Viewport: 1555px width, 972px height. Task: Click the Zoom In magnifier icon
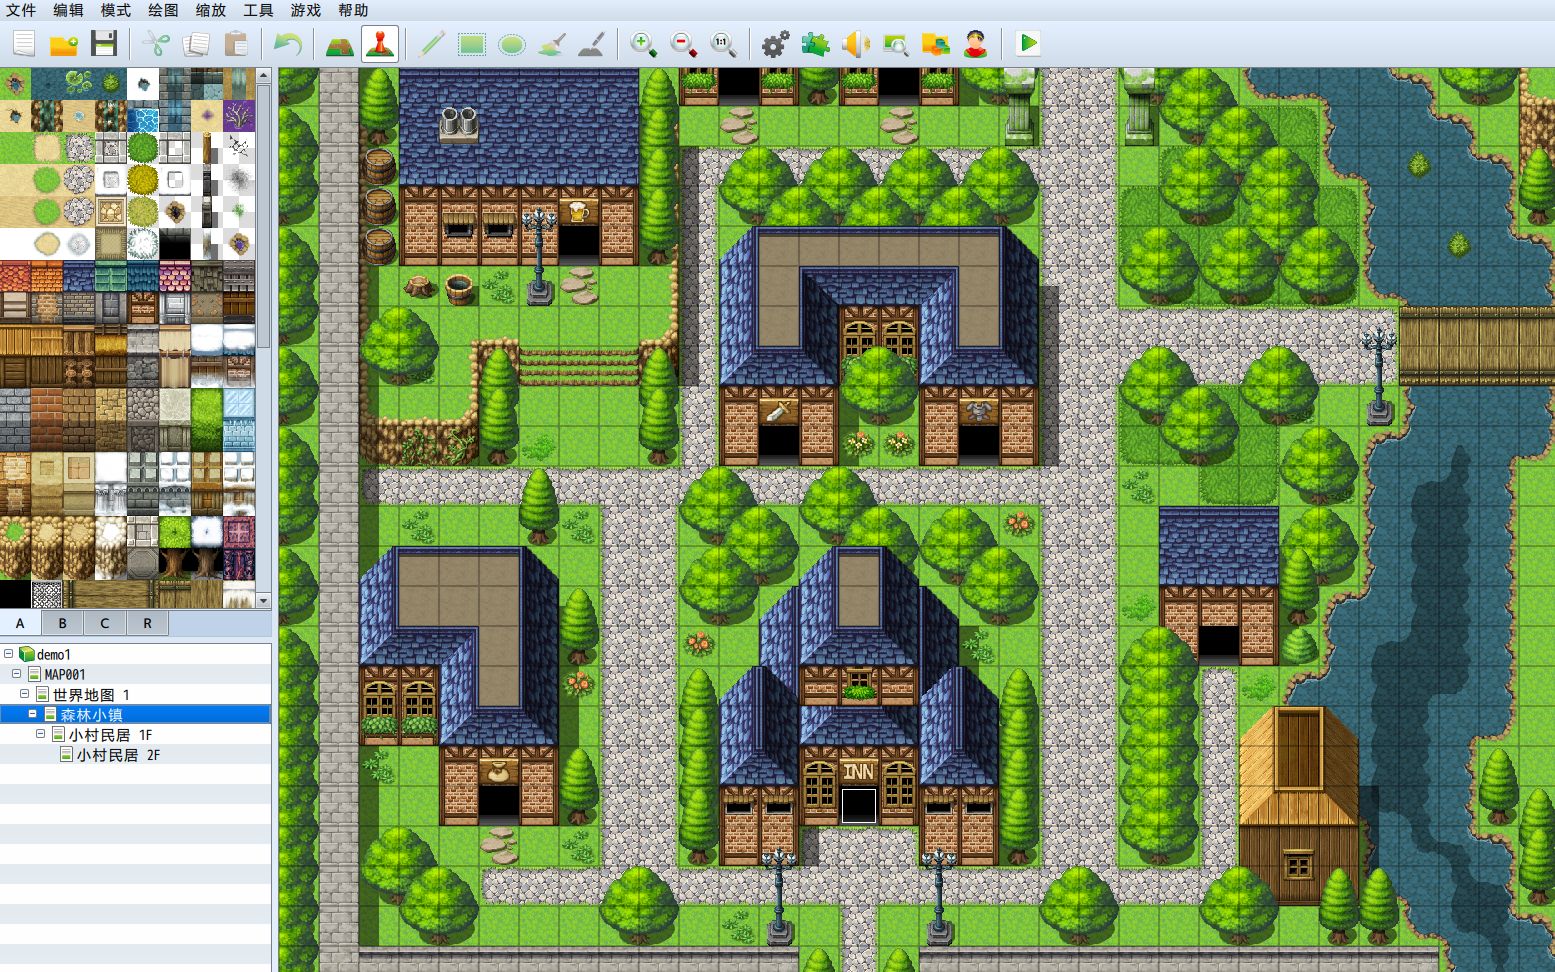[644, 44]
